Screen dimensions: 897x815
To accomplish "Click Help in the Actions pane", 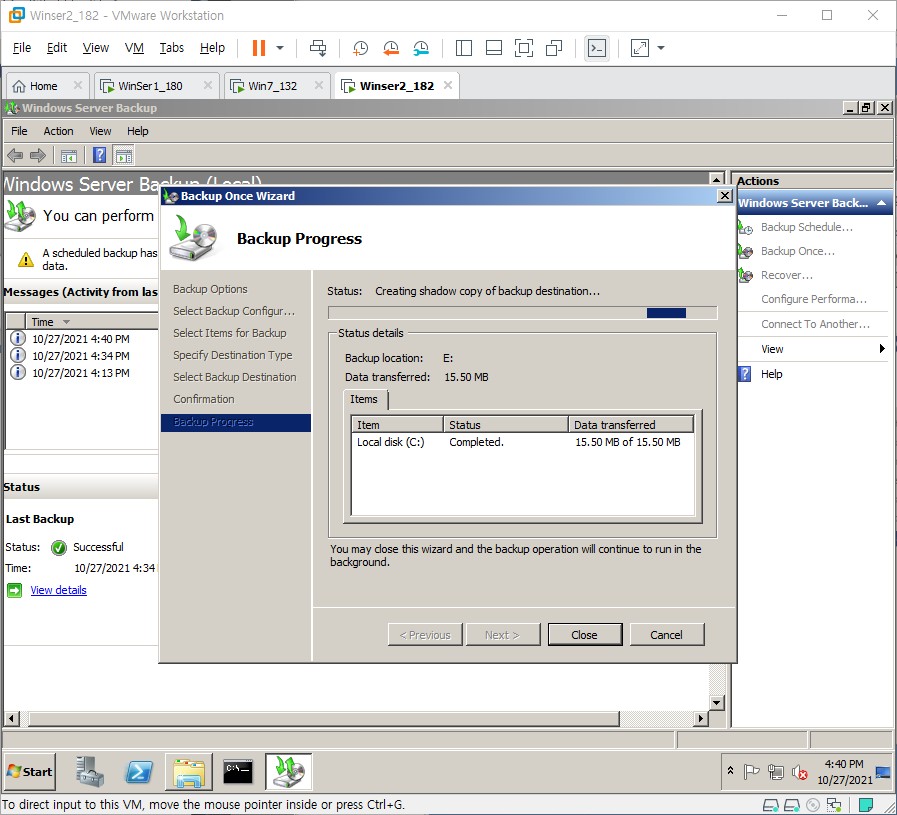I will coord(771,374).
